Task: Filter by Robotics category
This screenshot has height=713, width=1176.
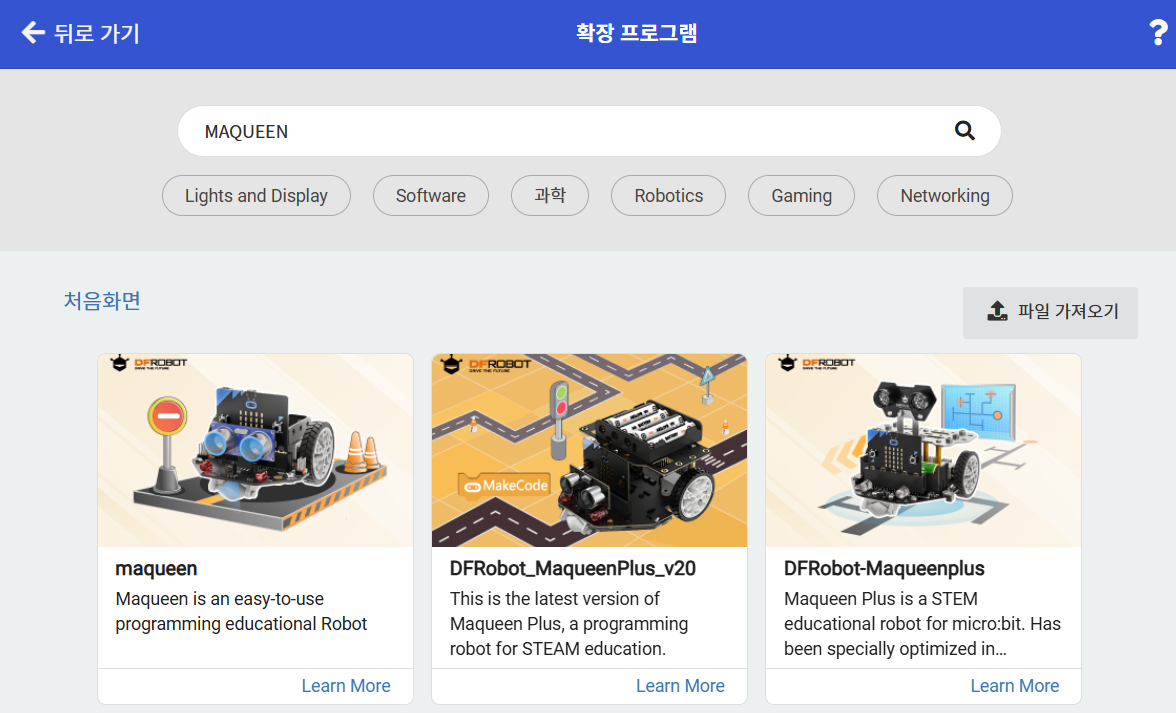Action: click(668, 196)
